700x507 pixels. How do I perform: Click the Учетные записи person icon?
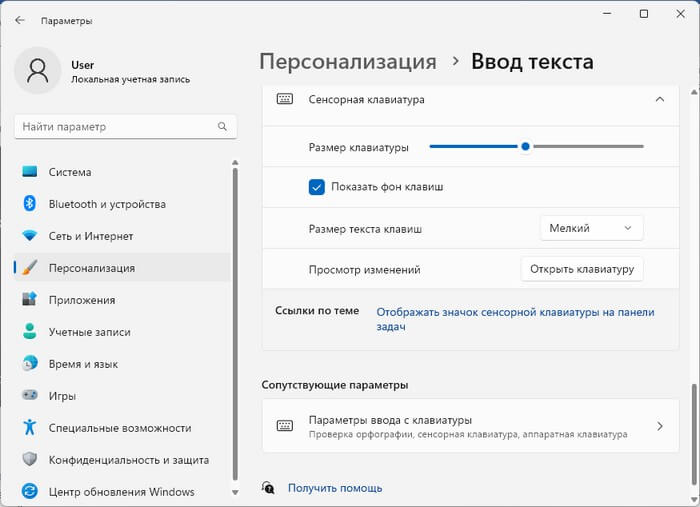pyautogui.click(x=29, y=331)
